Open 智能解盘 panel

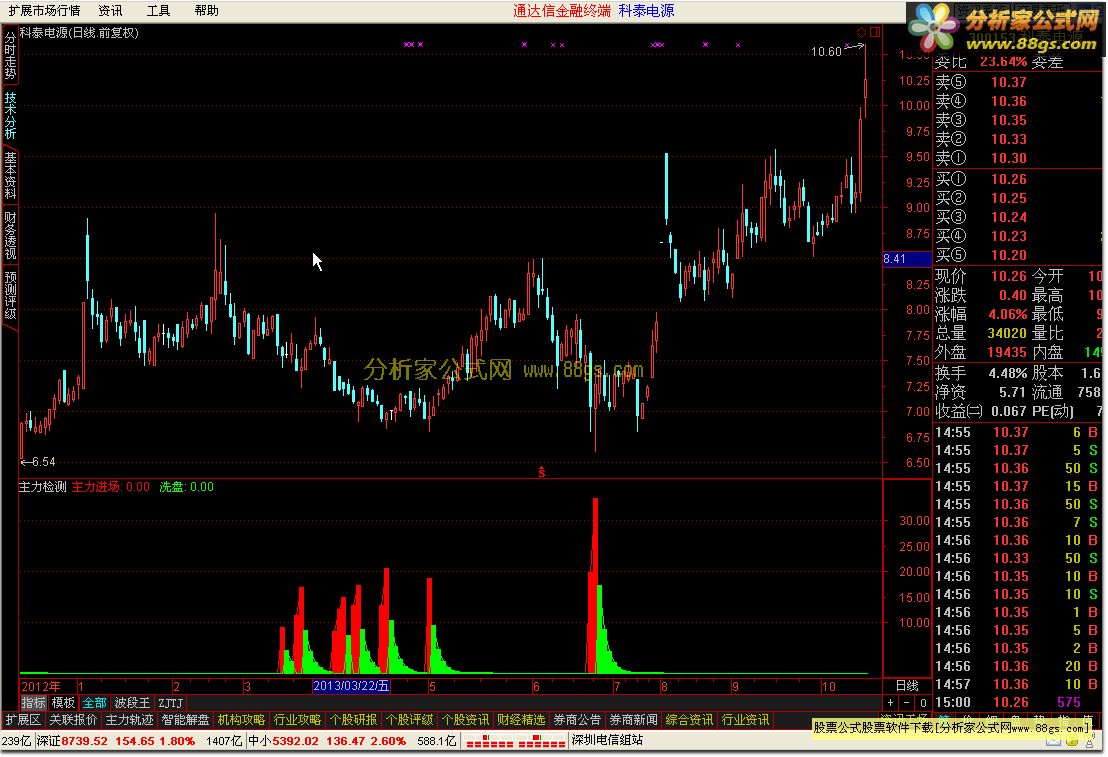click(185, 720)
